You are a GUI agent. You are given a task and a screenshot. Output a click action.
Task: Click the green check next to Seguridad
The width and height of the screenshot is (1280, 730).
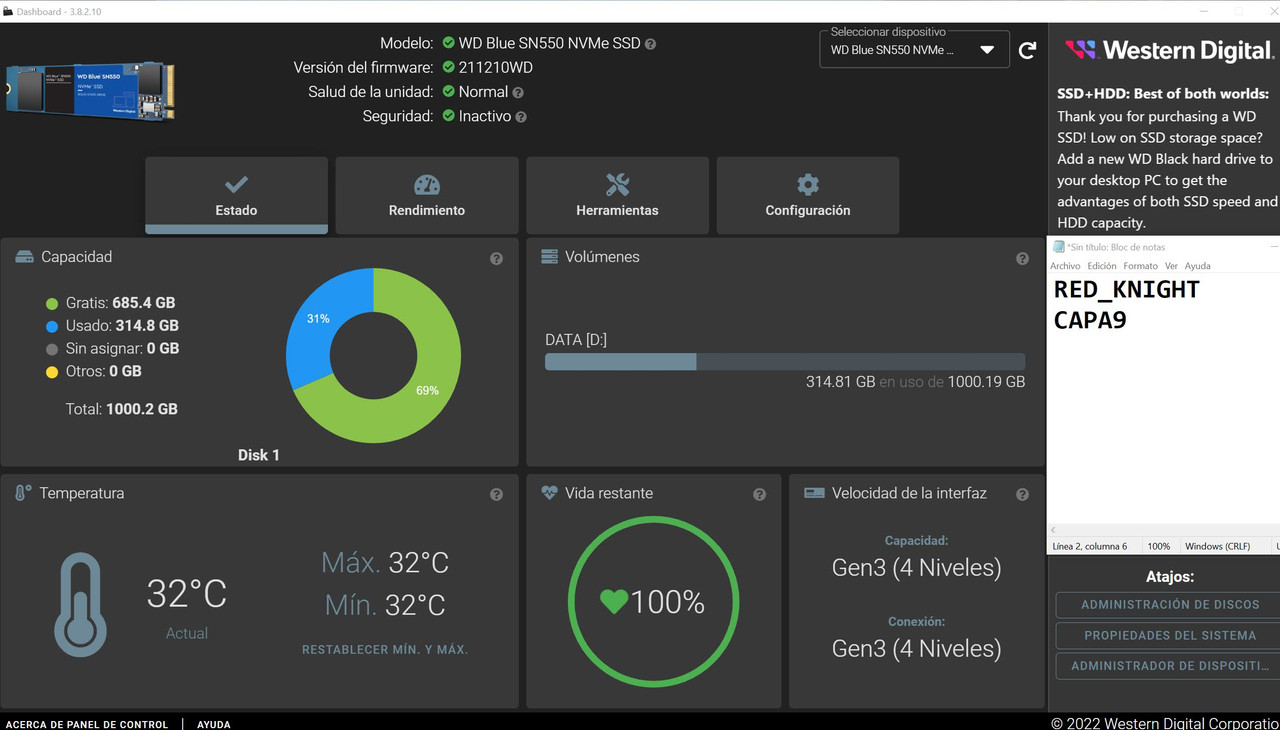[448, 116]
